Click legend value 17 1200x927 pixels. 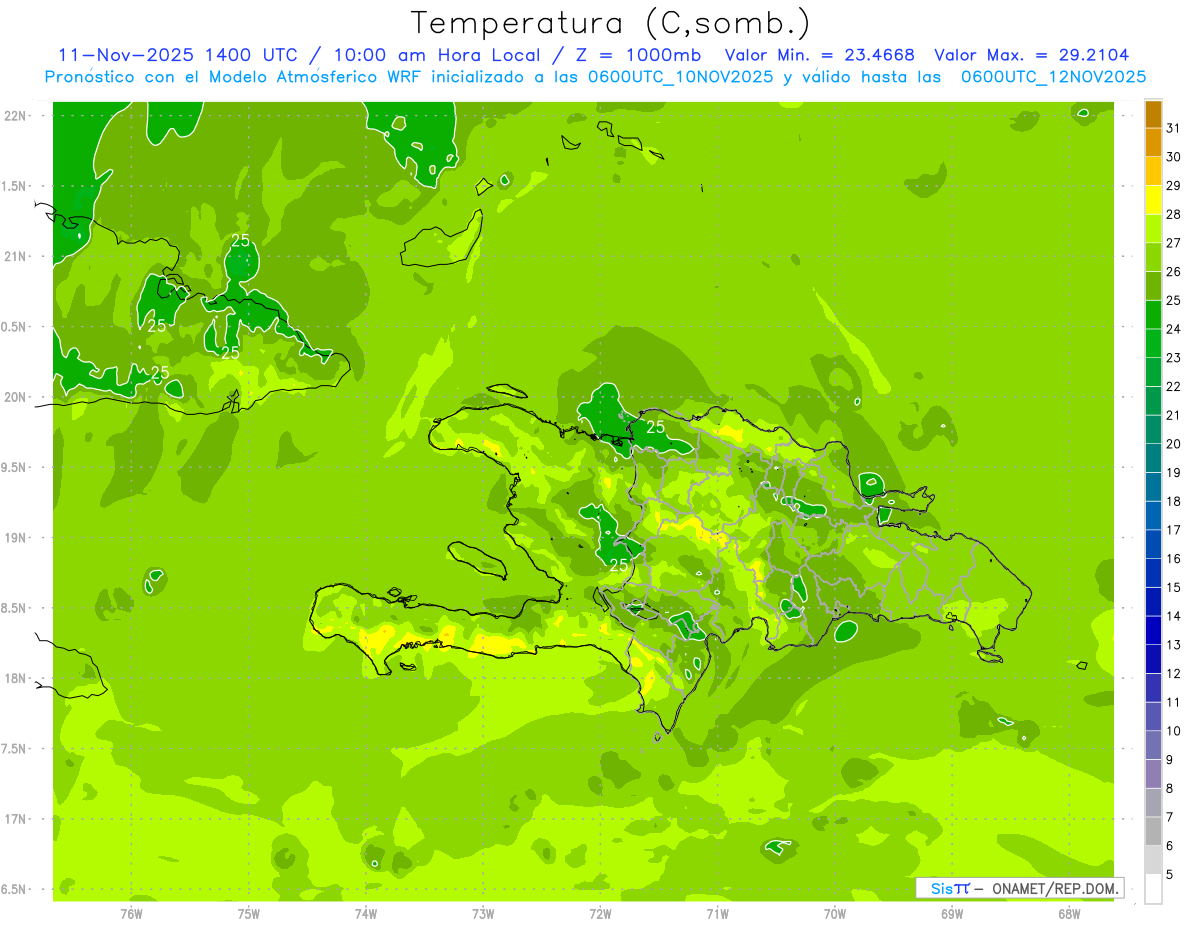1174,529
